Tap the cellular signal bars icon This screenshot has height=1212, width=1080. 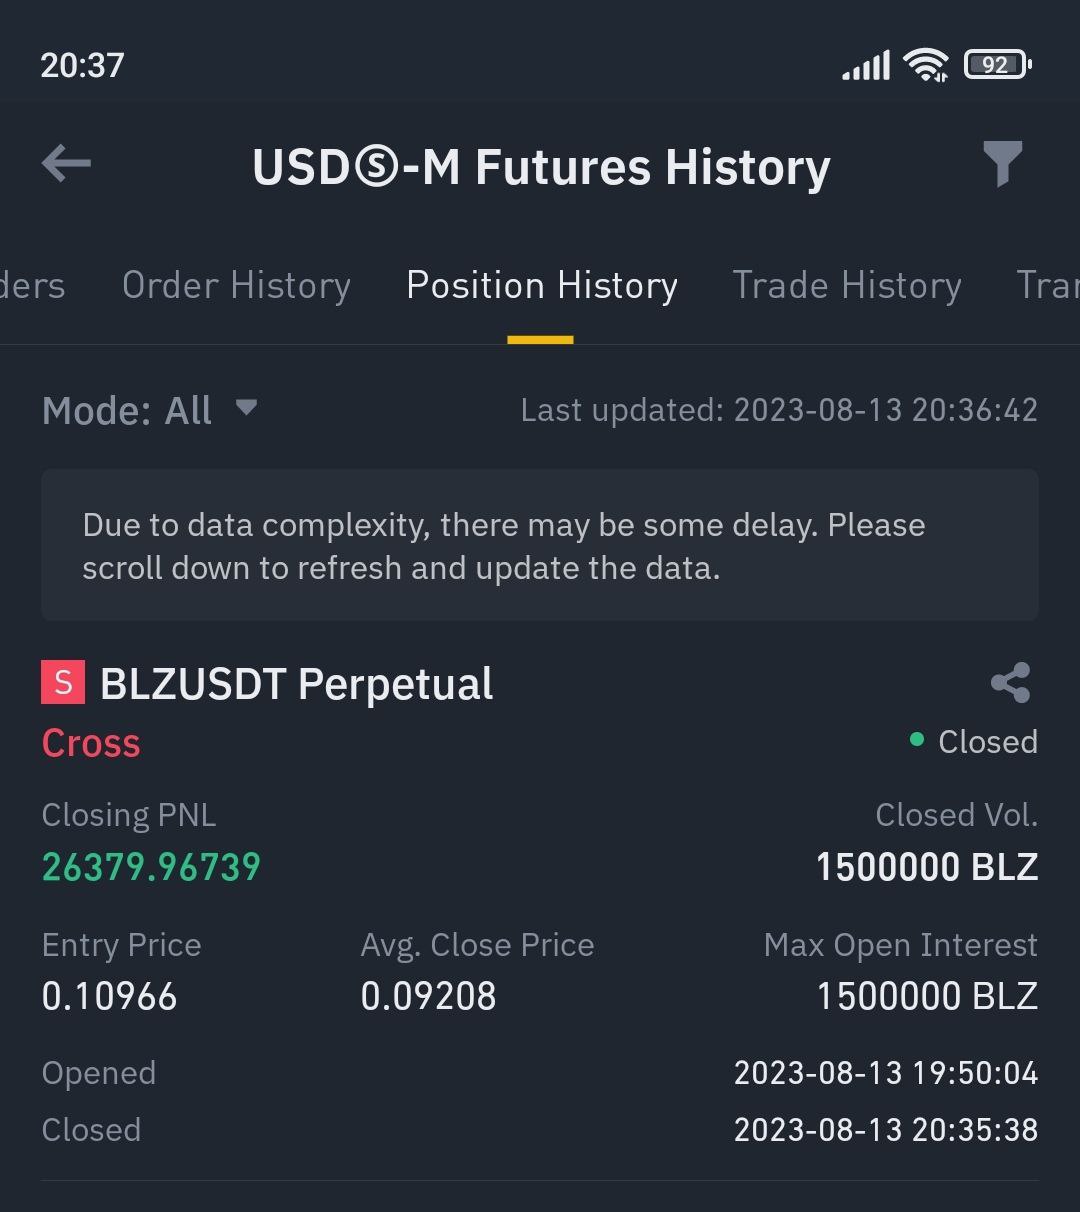pos(866,66)
